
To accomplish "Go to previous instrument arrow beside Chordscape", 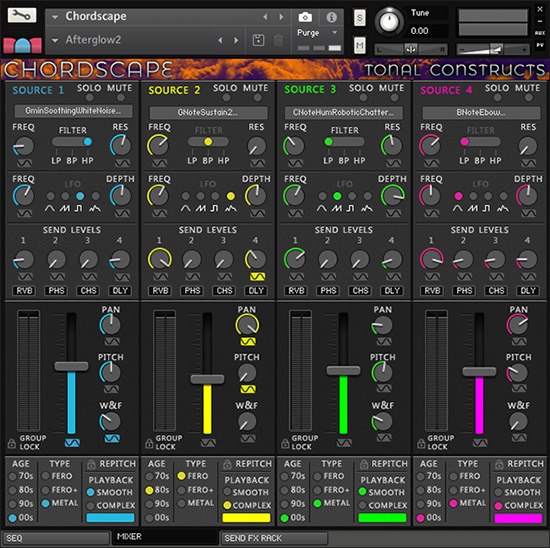I will [x=265, y=16].
